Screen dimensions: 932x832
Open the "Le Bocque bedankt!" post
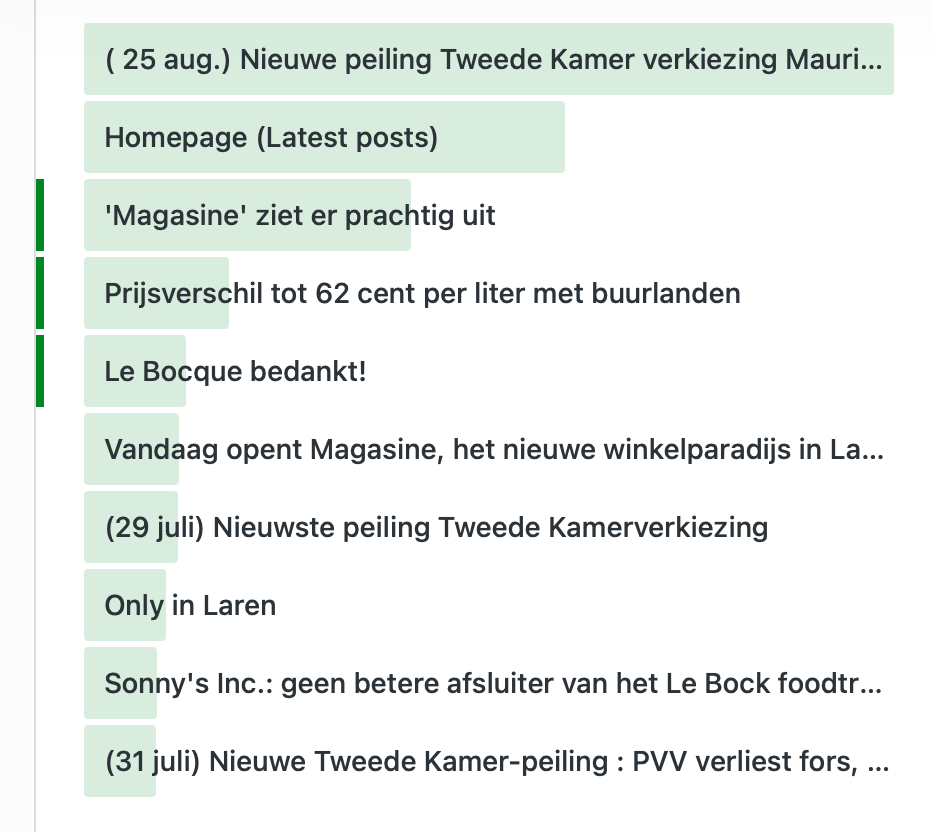coord(235,371)
